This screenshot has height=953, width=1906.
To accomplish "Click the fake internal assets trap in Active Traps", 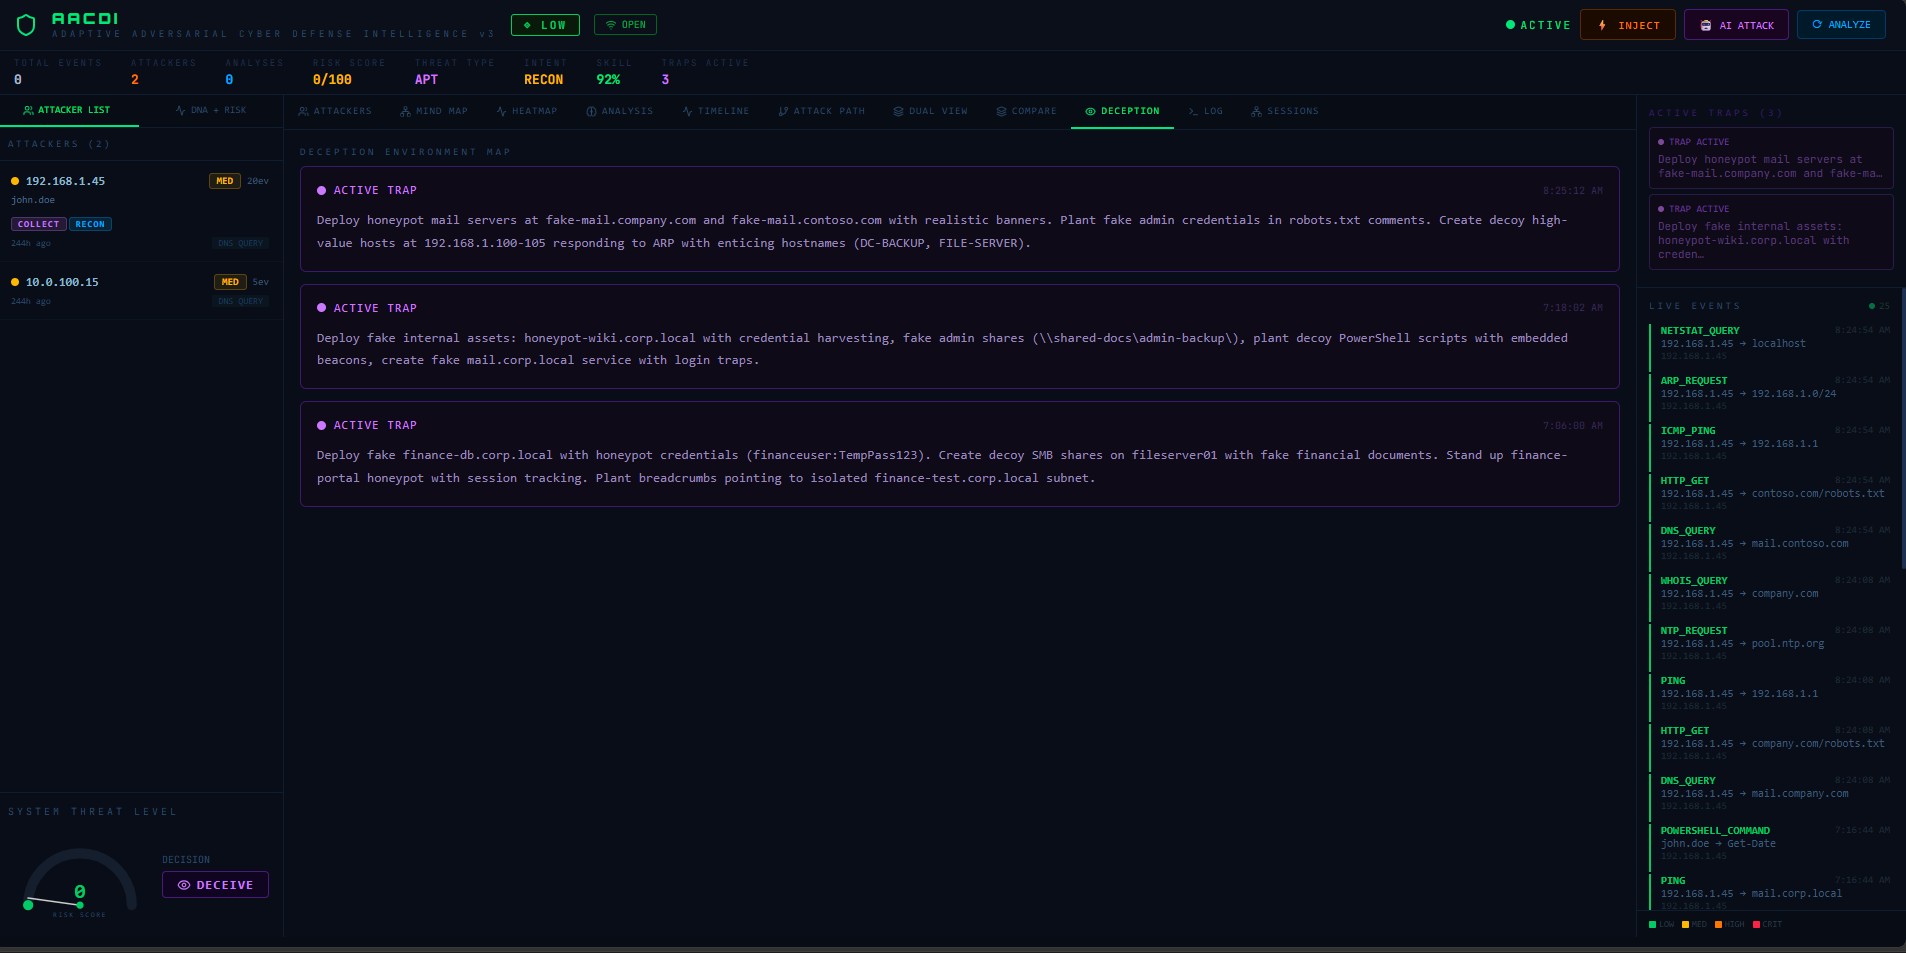I will click(1771, 232).
